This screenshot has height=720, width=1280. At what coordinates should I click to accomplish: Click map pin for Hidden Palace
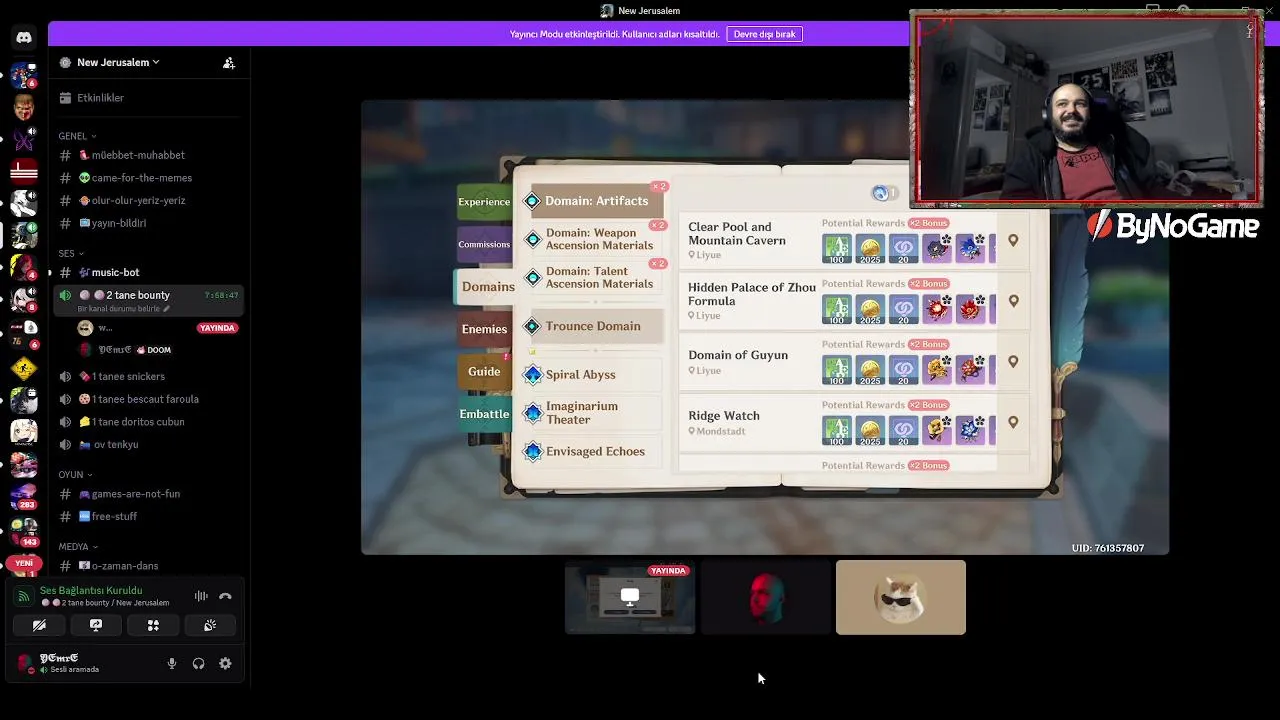[1013, 301]
